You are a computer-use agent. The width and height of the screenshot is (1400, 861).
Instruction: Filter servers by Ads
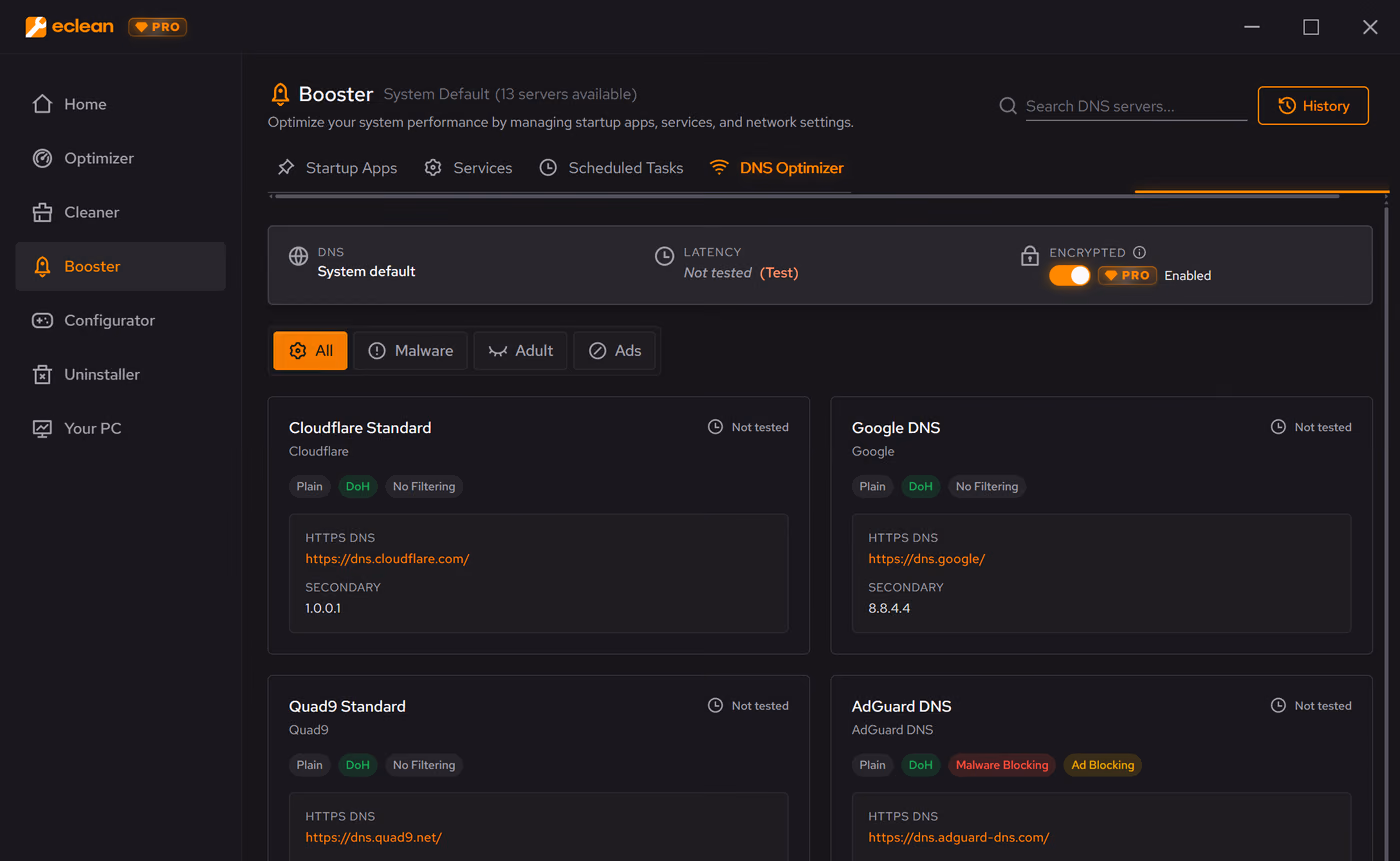click(x=614, y=351)
